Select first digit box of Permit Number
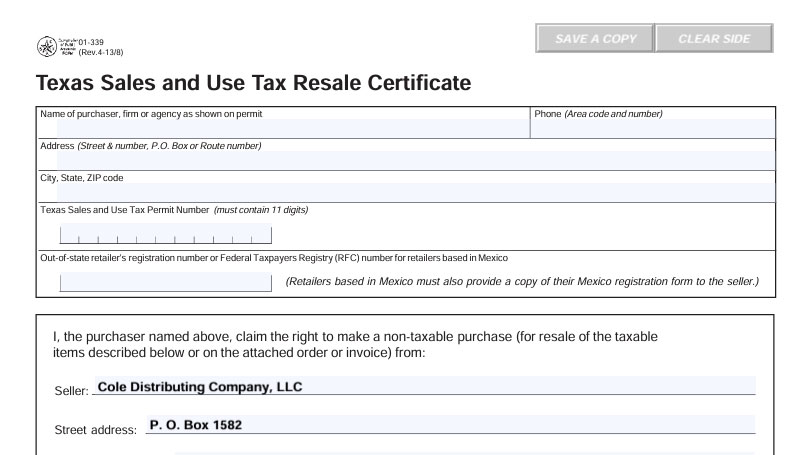Image resolution: width=808 pixels, height=455 pixels. tap(69, 234)
